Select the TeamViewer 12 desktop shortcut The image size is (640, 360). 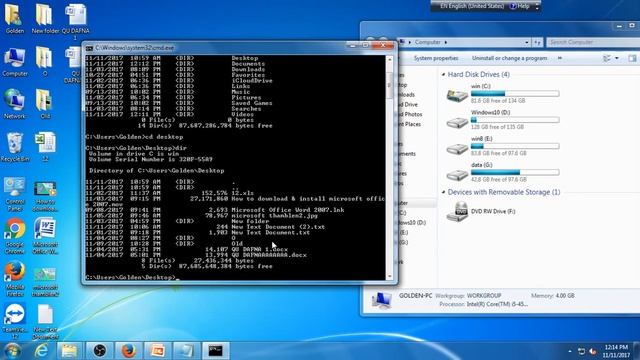click(x=15, y=322)
